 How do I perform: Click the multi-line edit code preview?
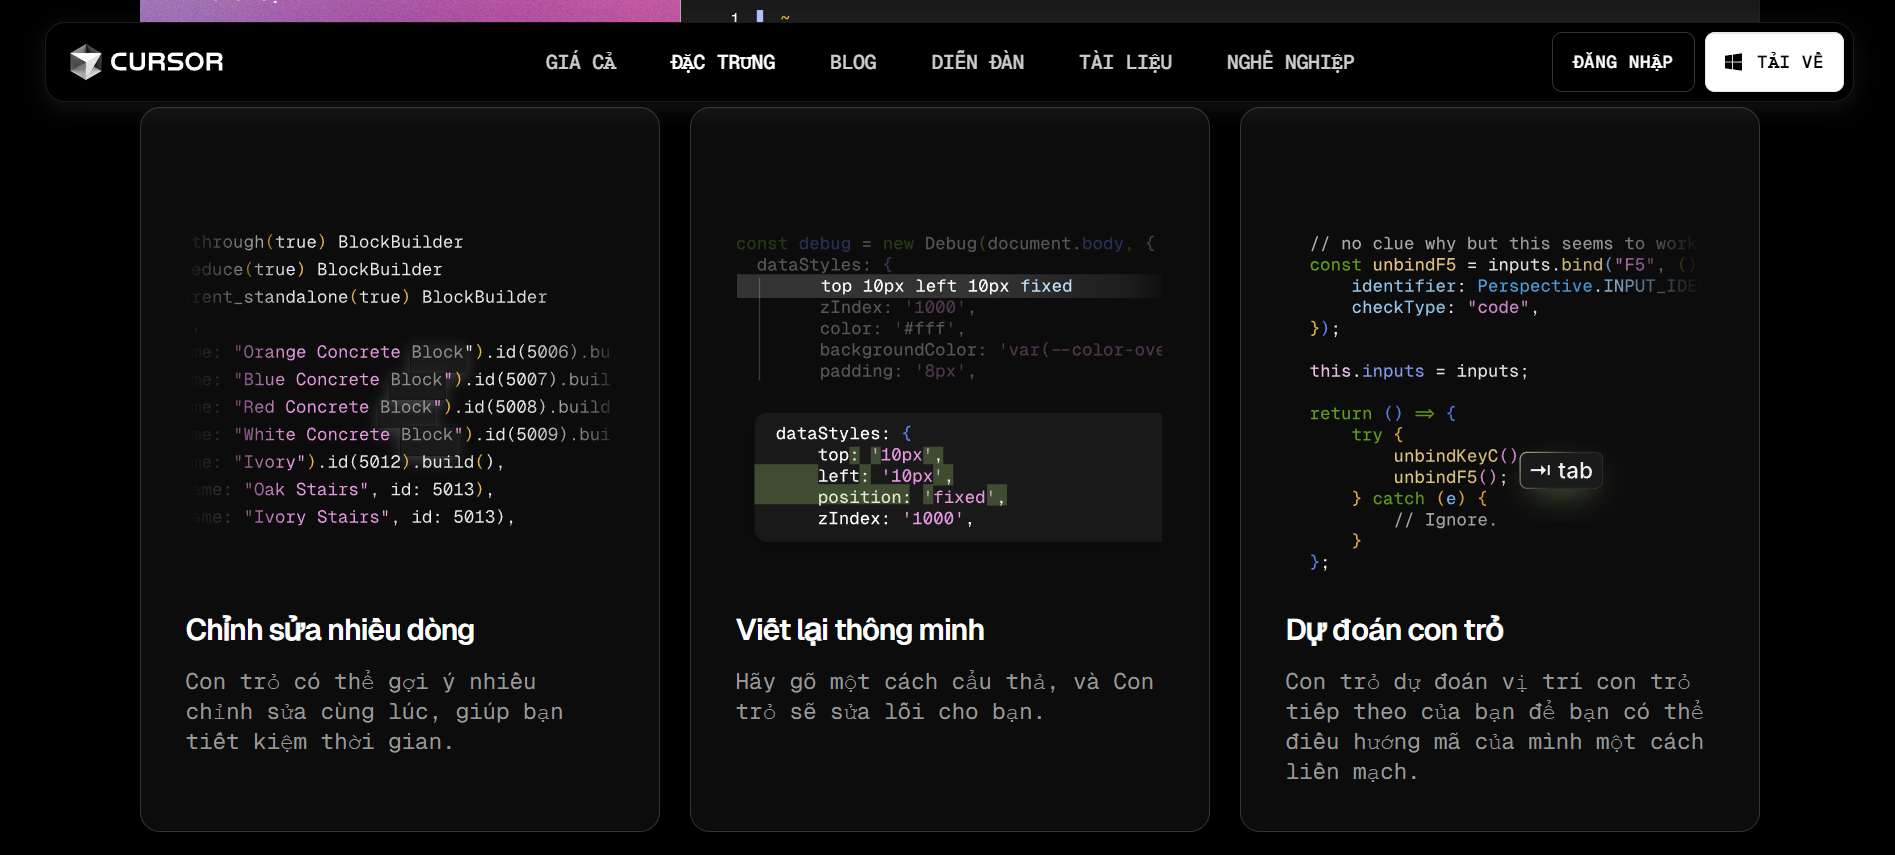(x=400, y=379)
